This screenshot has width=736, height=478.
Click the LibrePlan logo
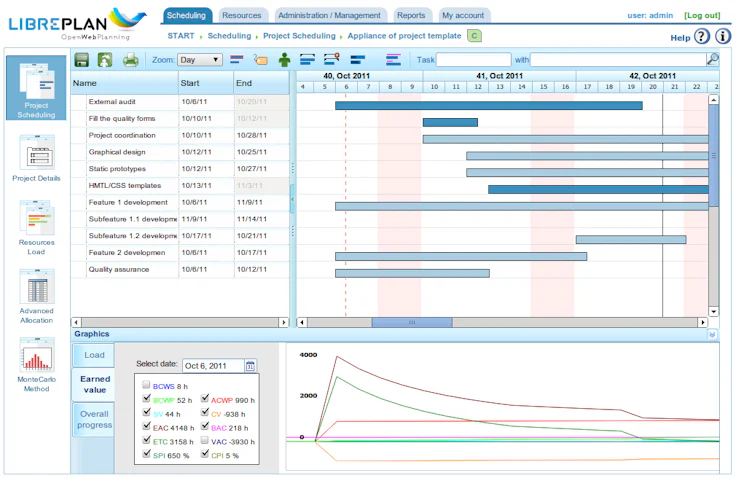[x=77, y=23]
